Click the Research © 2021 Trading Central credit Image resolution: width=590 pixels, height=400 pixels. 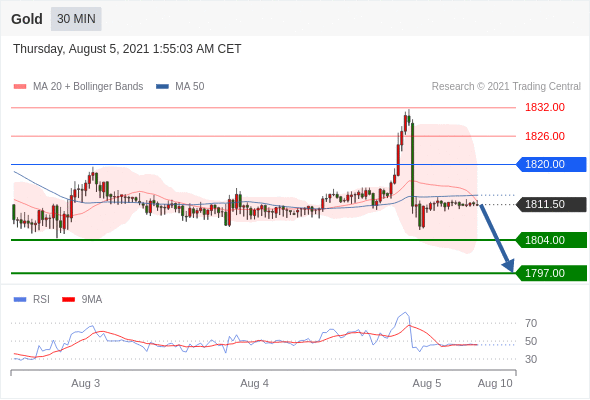coord(506,87)
